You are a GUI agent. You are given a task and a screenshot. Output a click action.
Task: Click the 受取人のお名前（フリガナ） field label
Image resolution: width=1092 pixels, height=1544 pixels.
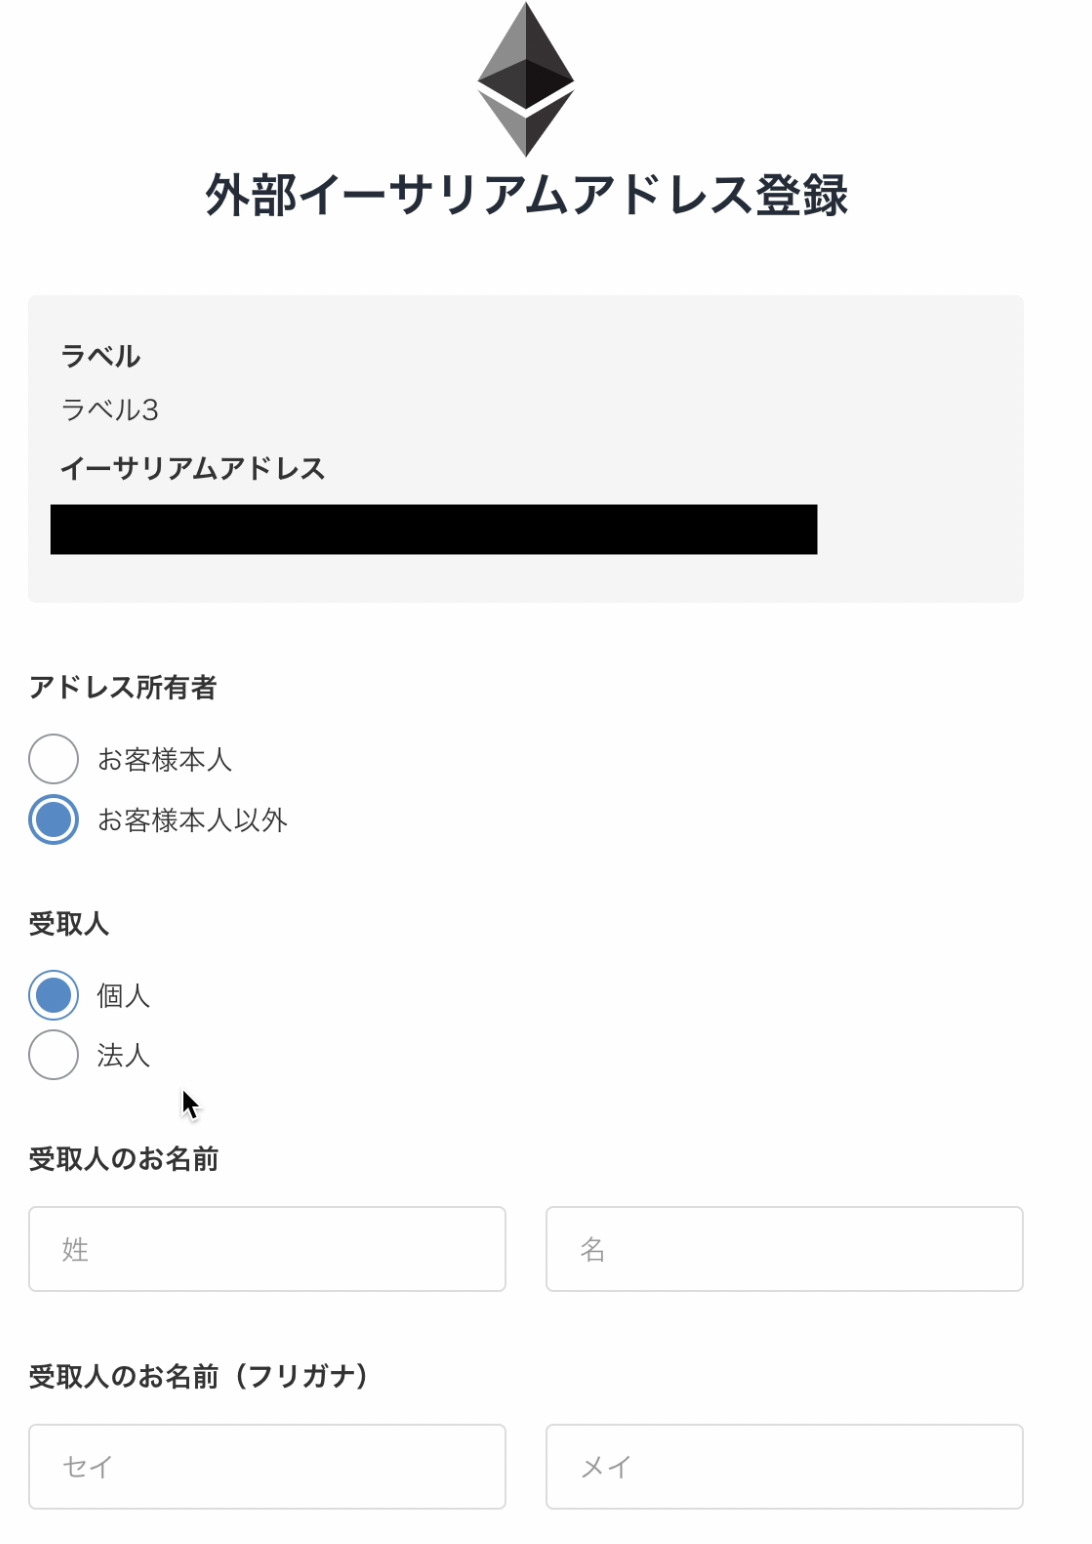tap(199, 1373)
